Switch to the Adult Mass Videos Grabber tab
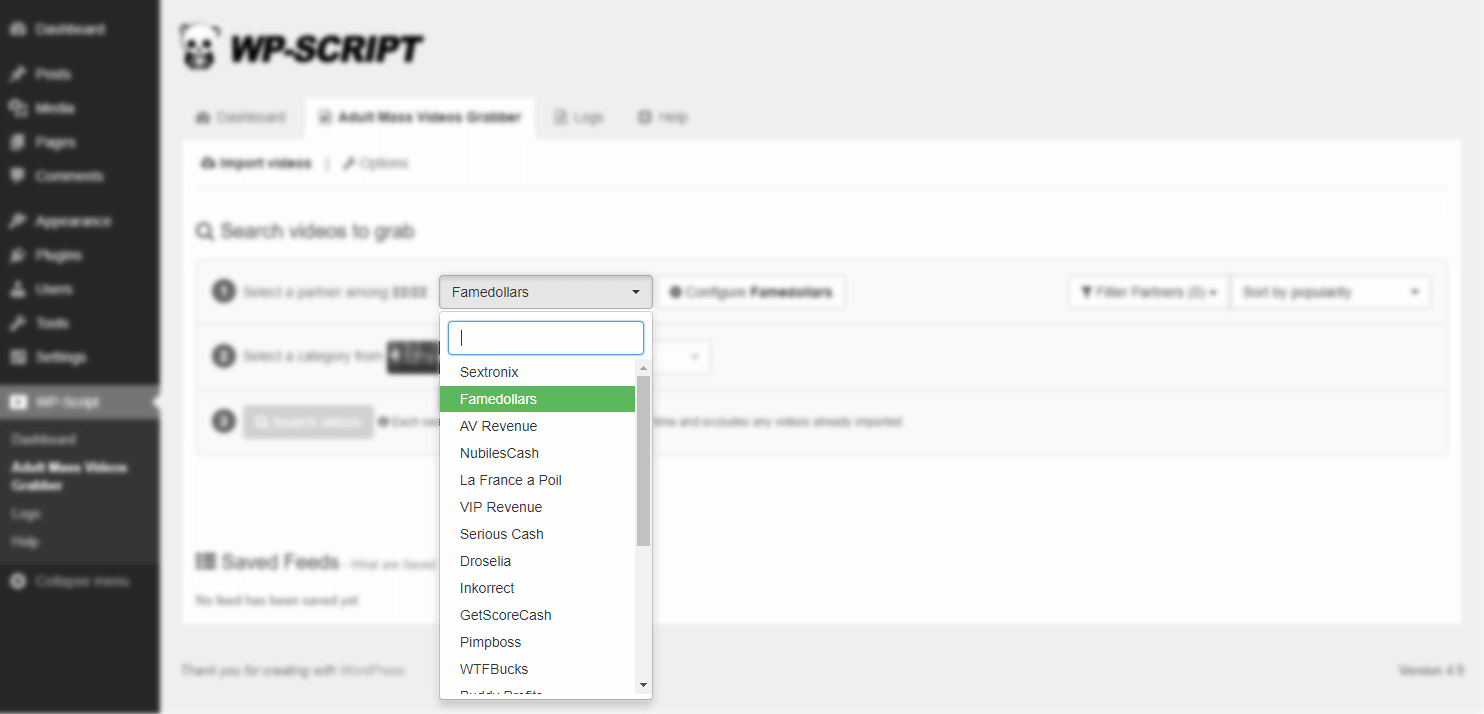1484x714 pixels. click(x=420, y=117)
